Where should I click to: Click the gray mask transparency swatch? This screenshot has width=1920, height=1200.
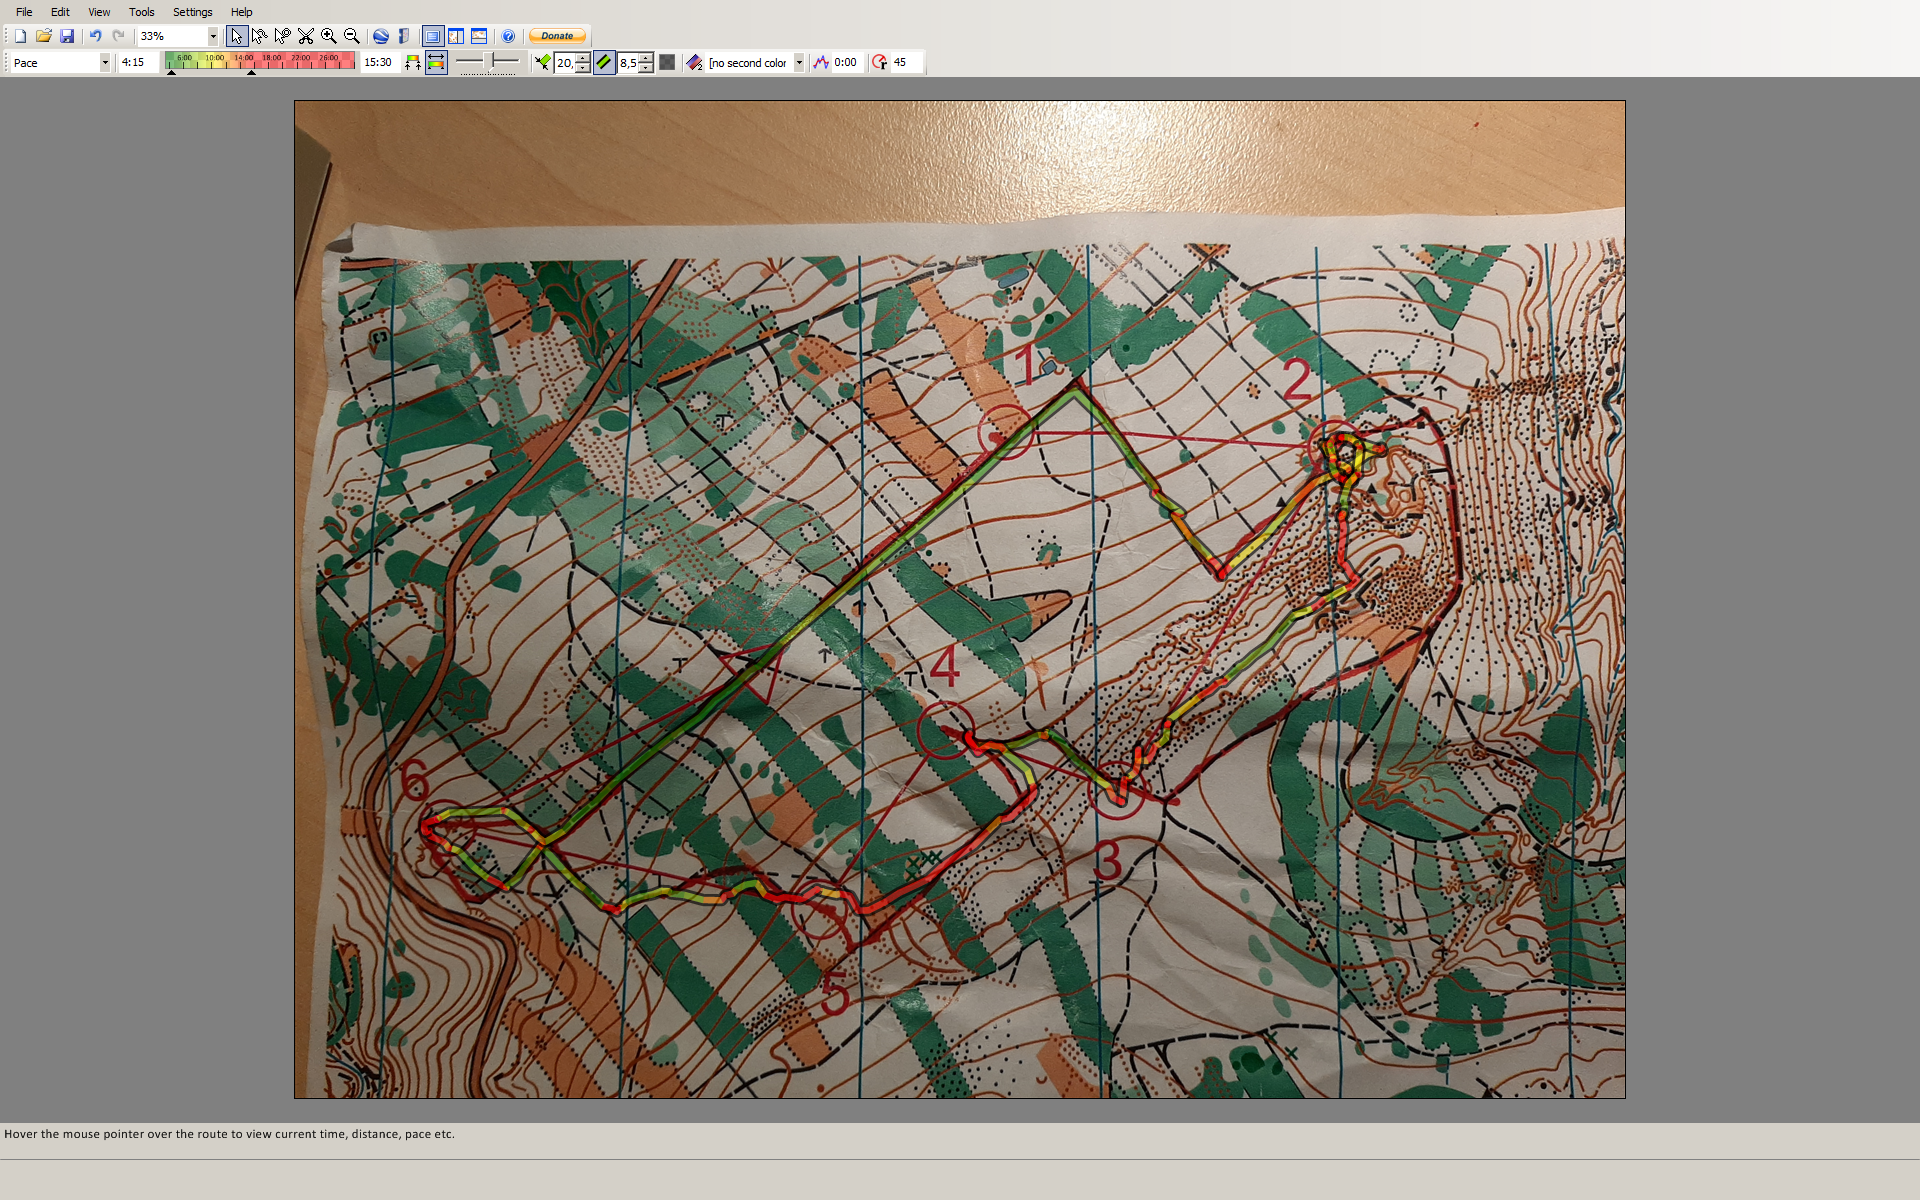pyautogui.click(x=667, y=62)
